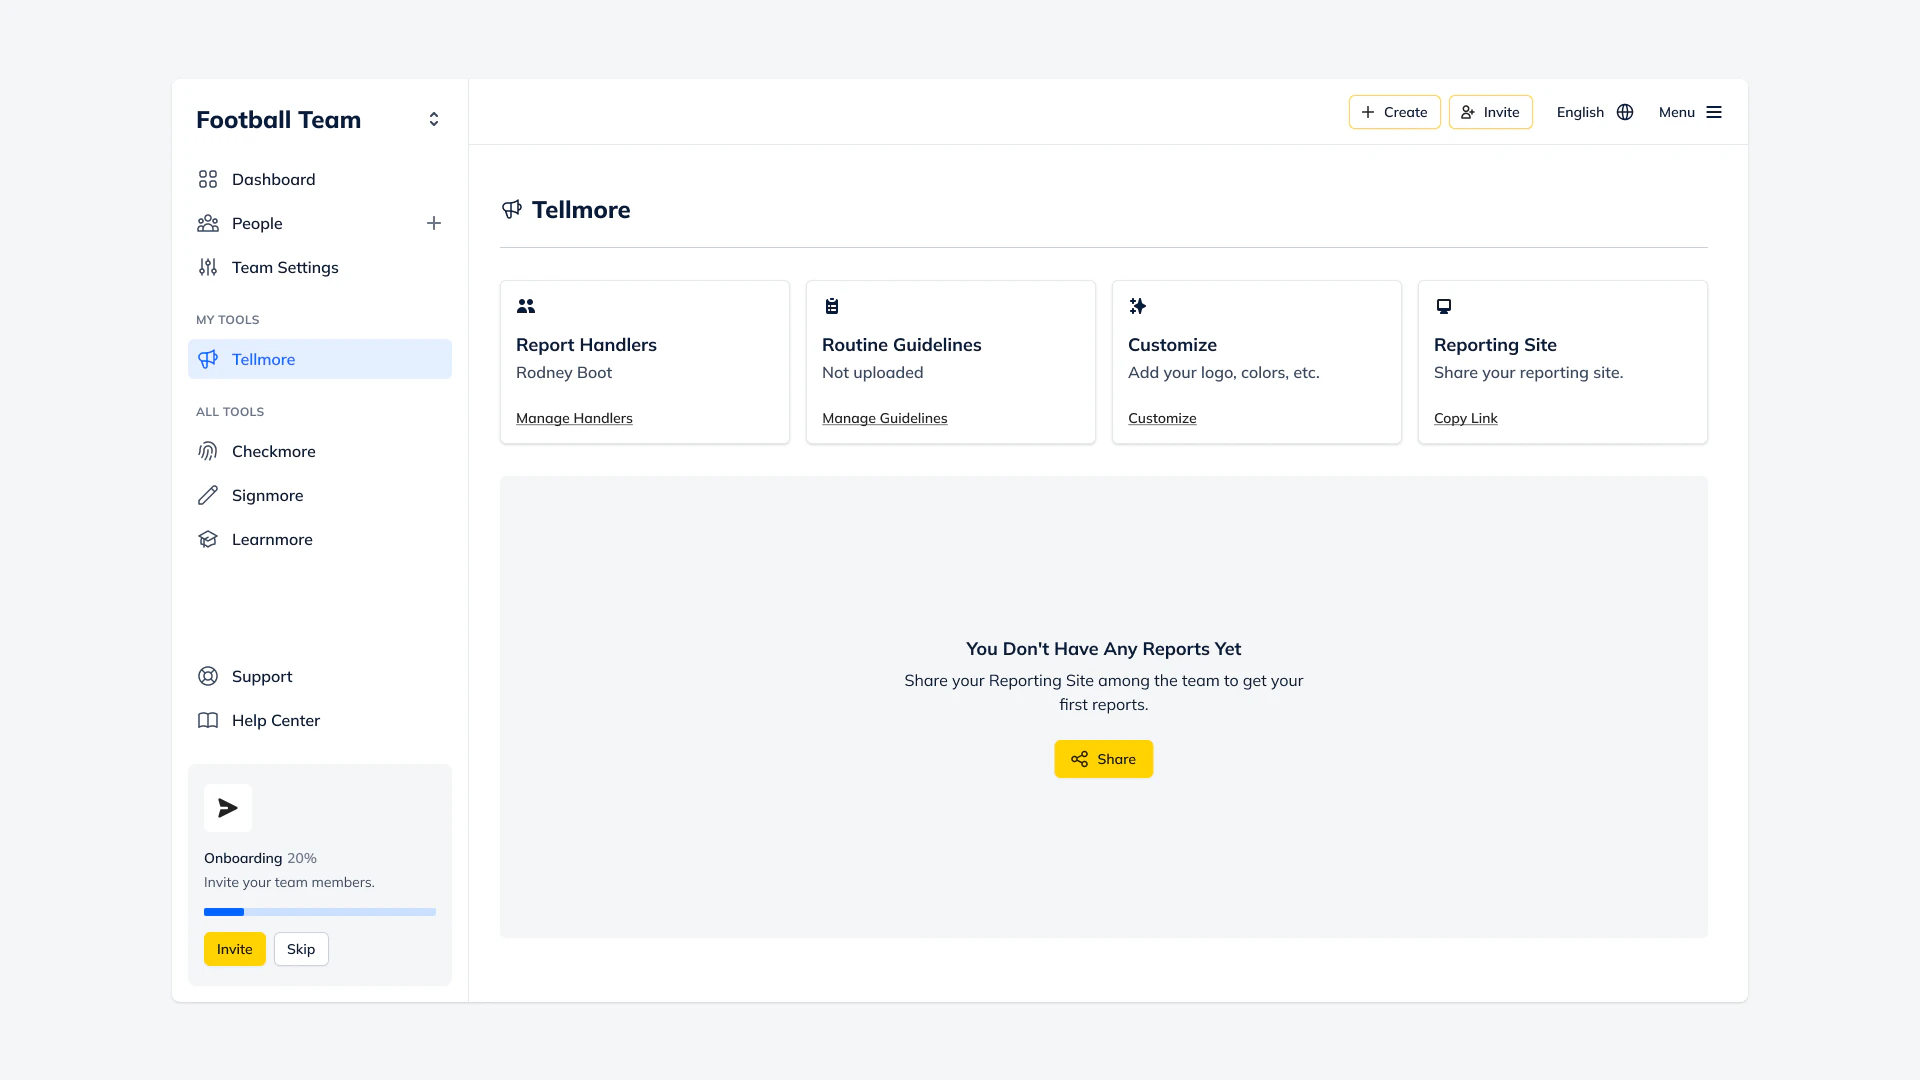
Task: Open Signmore under All Tools
Action: 320,495
